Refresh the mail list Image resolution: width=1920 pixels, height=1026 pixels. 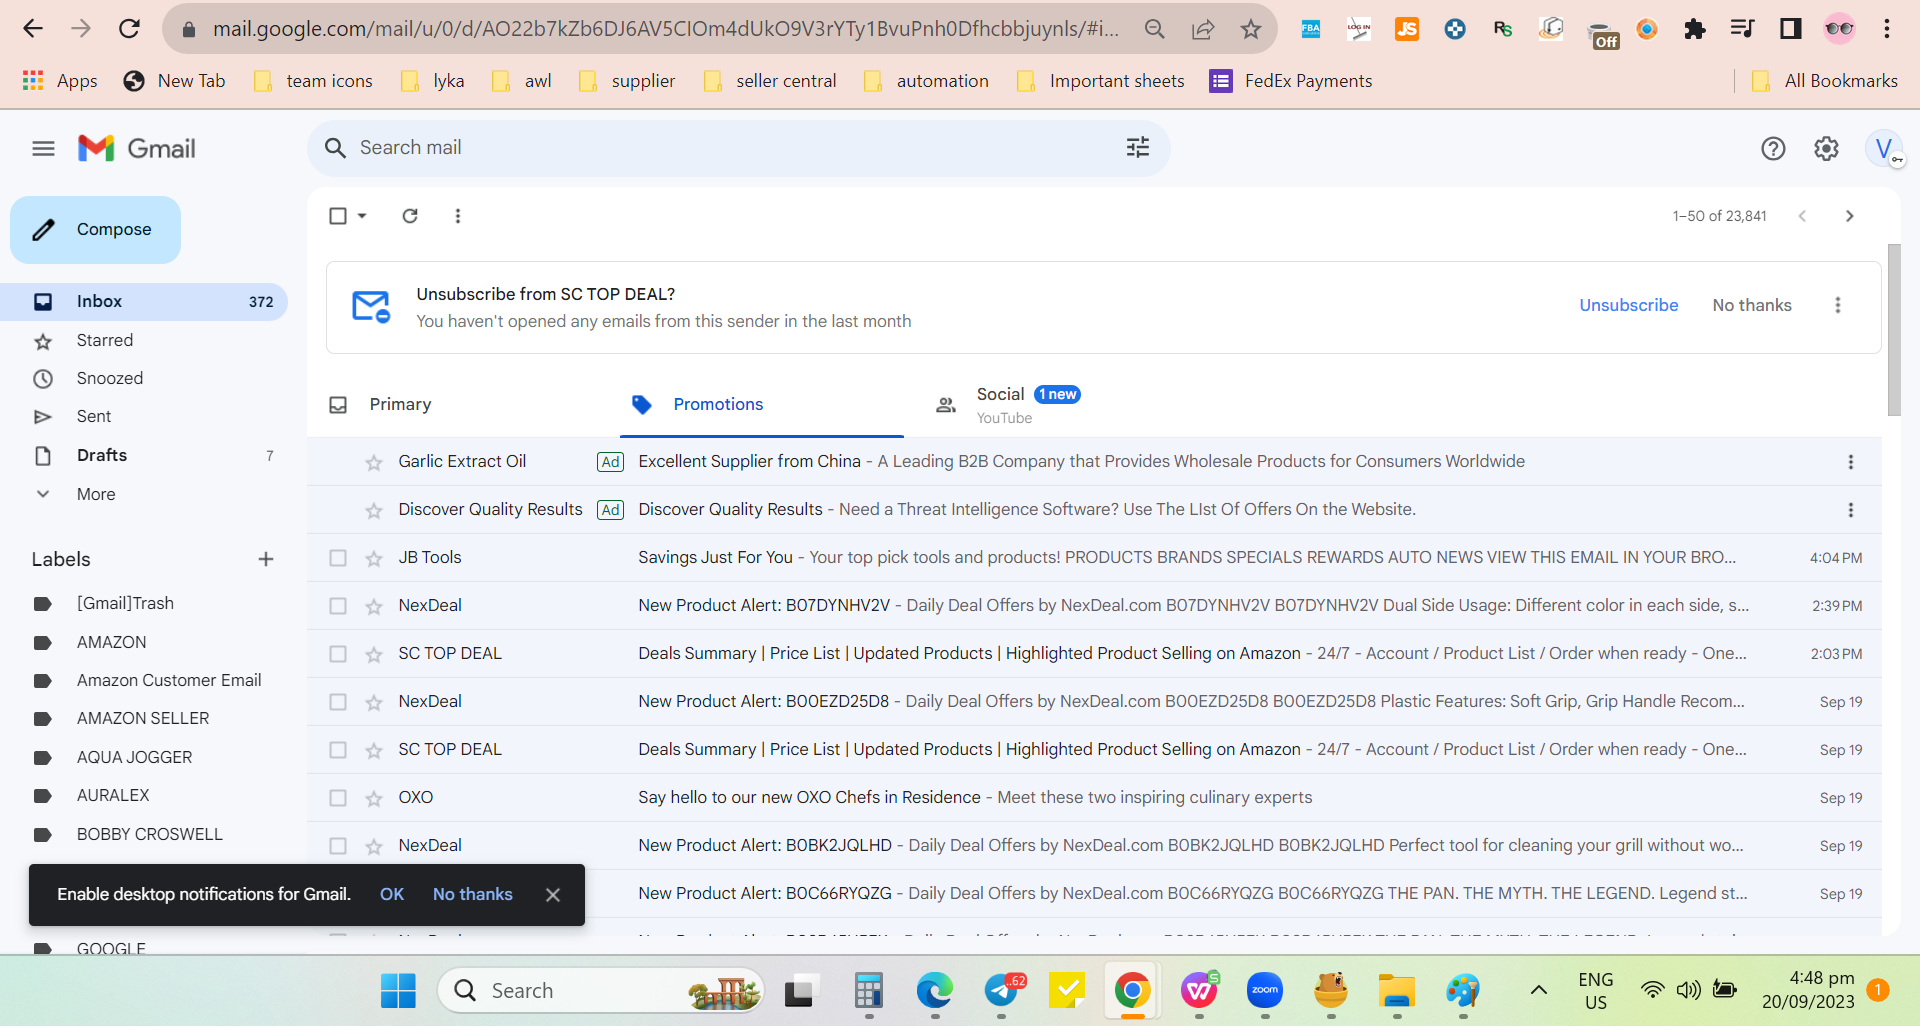click(x=410, y=216)
